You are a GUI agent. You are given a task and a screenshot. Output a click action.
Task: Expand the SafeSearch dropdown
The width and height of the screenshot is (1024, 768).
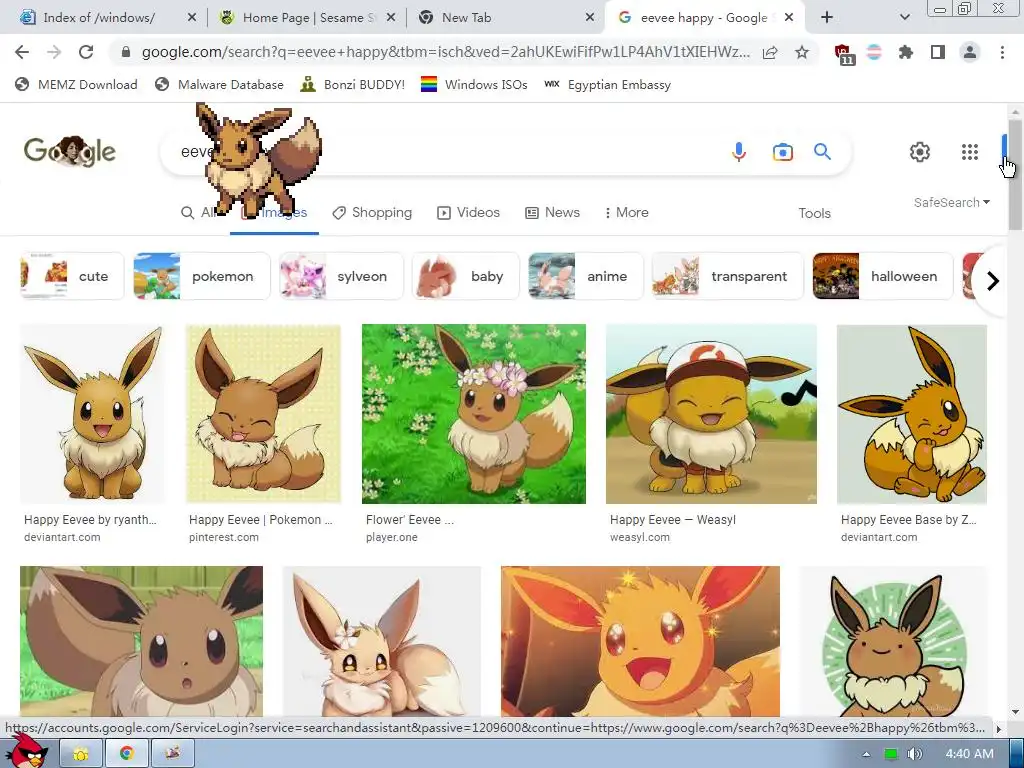[x=952, y=202]
